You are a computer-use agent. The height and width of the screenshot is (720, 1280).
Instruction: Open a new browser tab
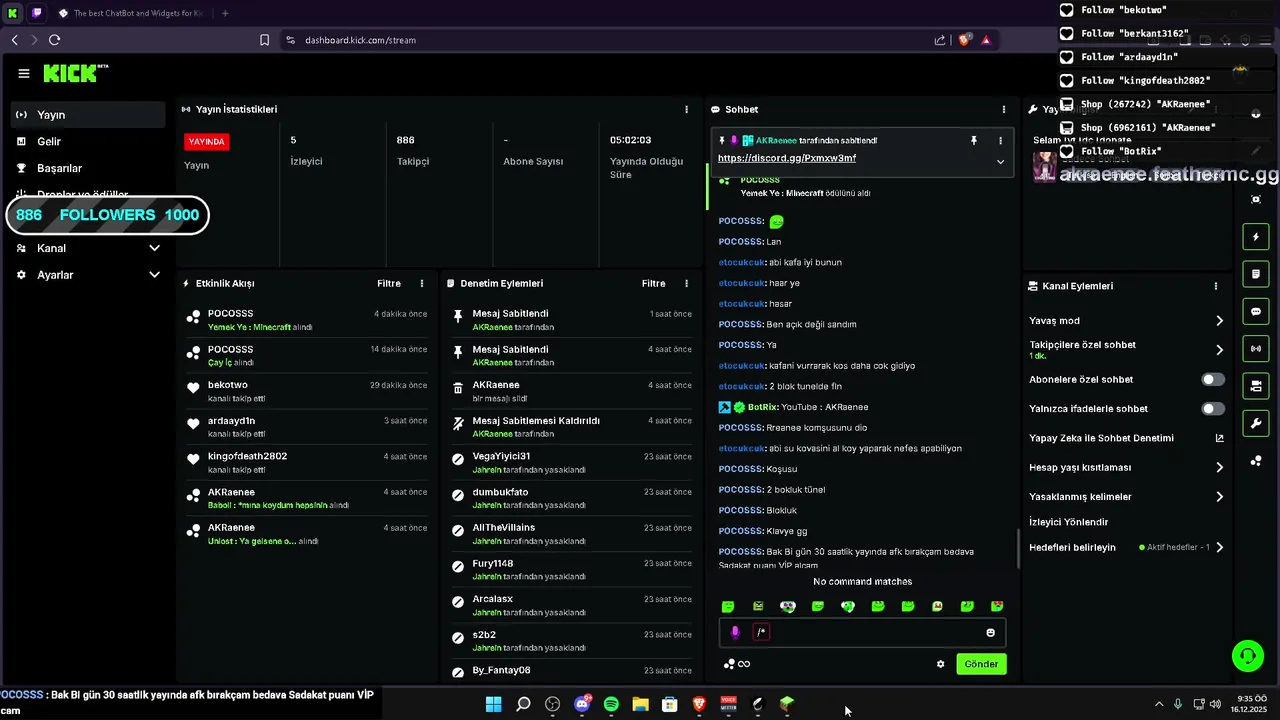225,13
